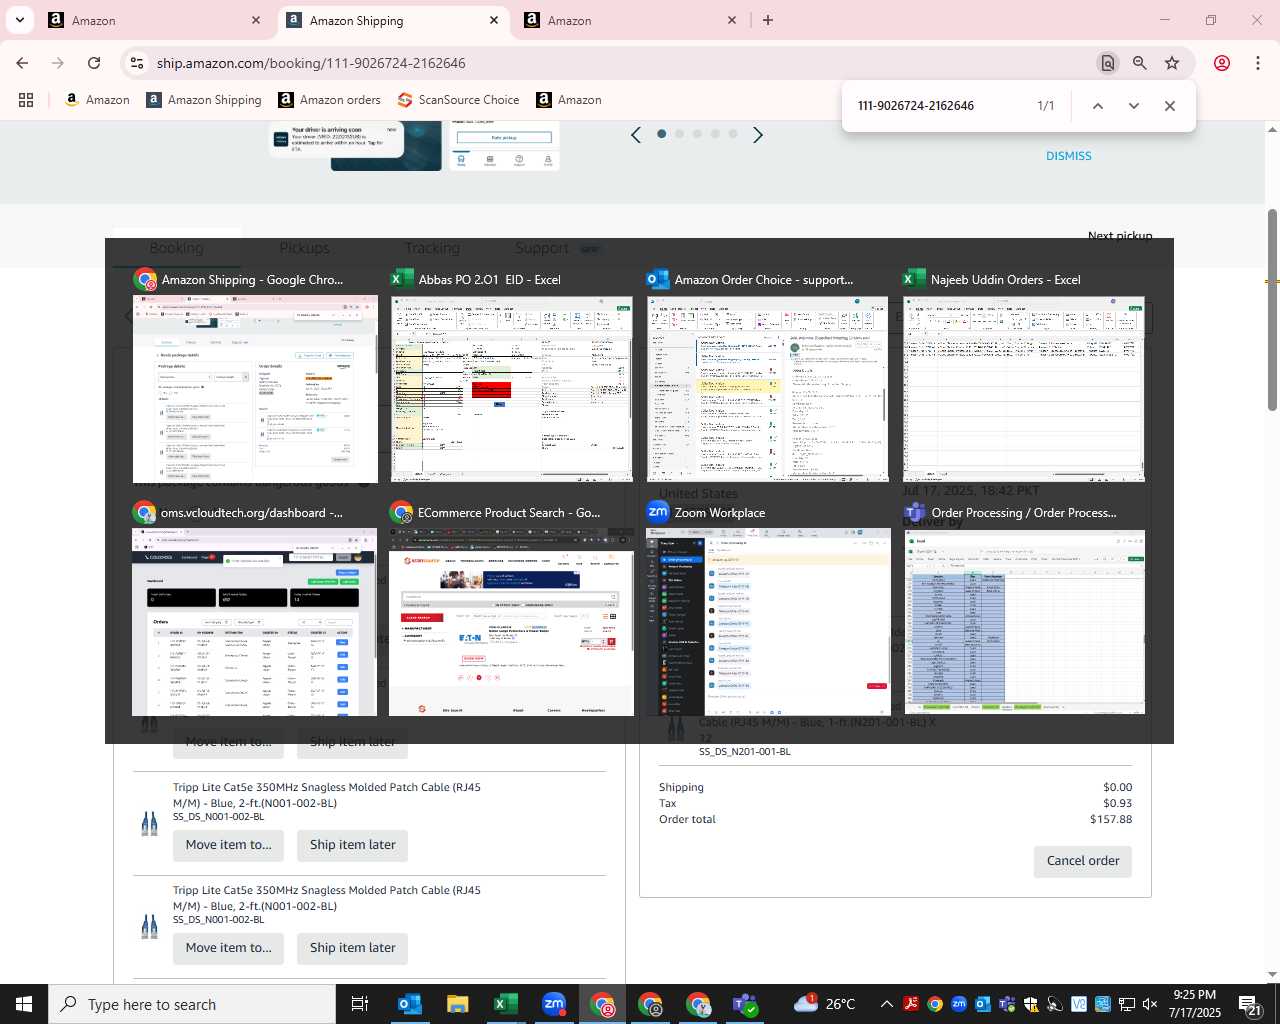Open the weather widget showing 26°C

click(x=825, y=1004)
